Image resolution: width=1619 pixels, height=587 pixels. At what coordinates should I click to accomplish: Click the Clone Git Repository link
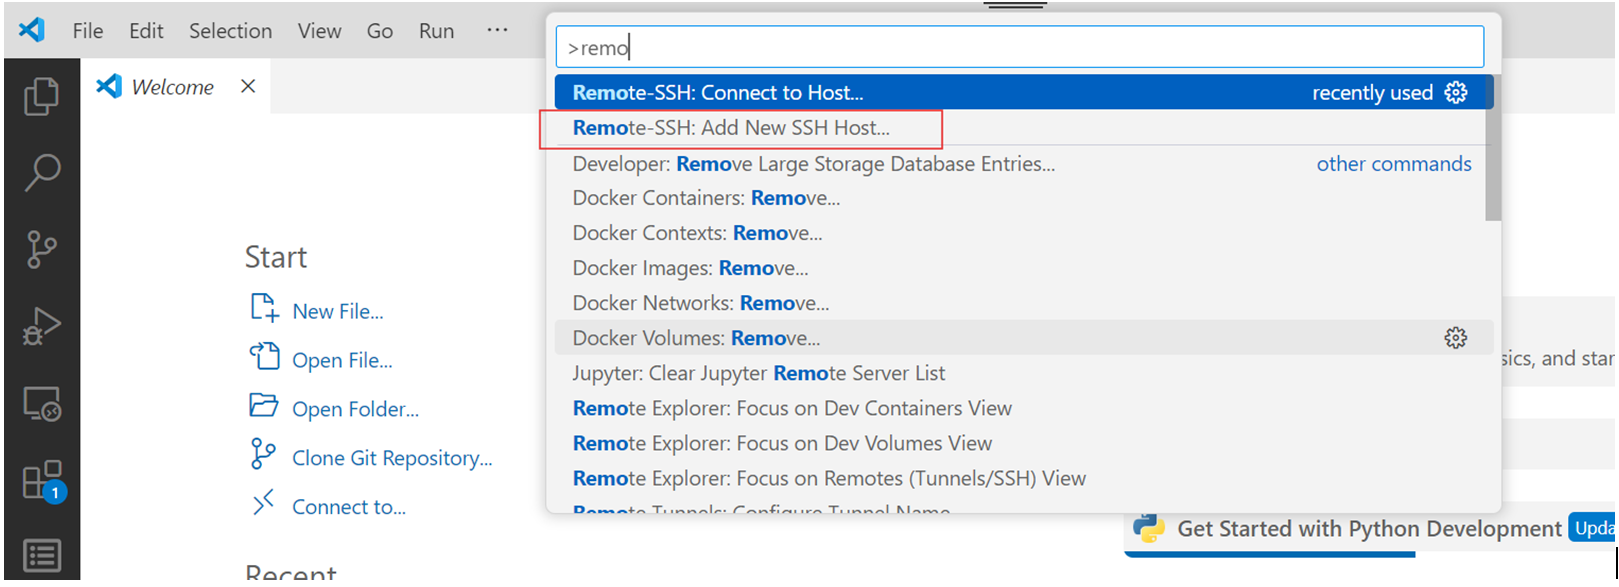[391, 458]
